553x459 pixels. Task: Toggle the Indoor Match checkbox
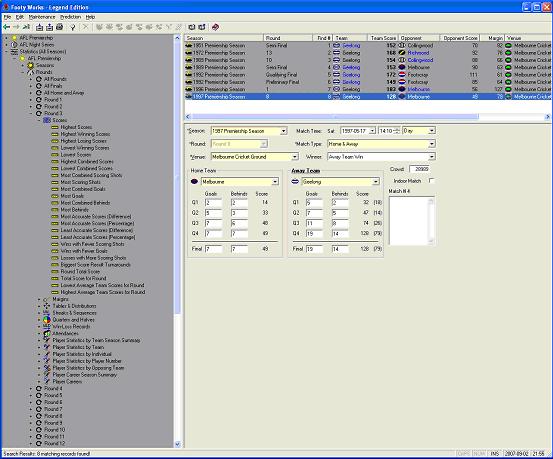431,181
